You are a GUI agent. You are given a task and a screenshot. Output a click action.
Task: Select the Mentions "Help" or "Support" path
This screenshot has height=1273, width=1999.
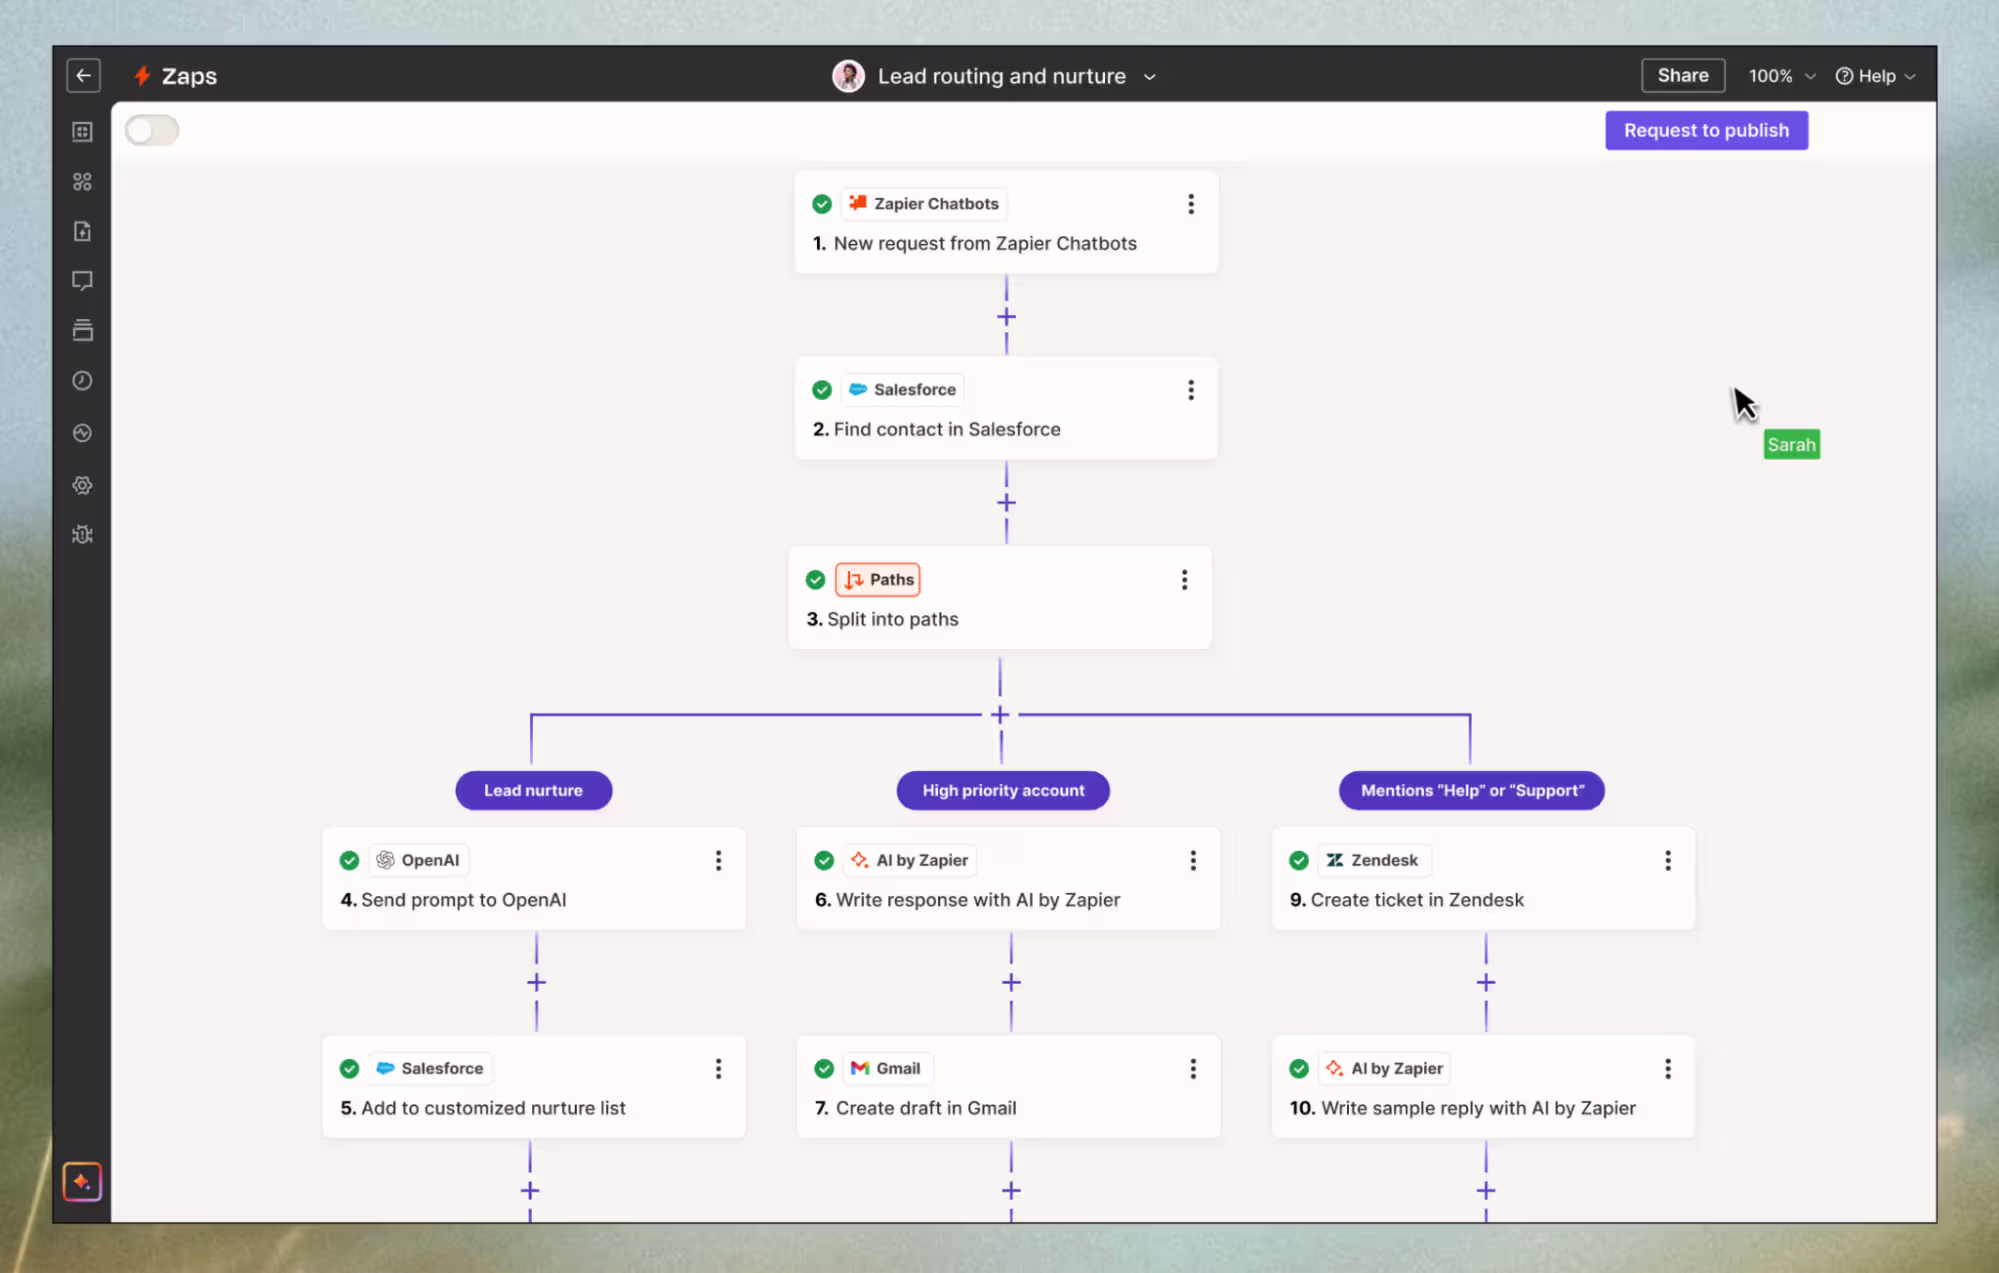1472,791
